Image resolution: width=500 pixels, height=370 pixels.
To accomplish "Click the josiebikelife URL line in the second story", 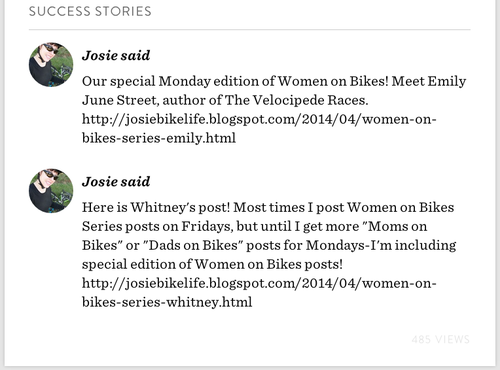I will click(259, 283).
